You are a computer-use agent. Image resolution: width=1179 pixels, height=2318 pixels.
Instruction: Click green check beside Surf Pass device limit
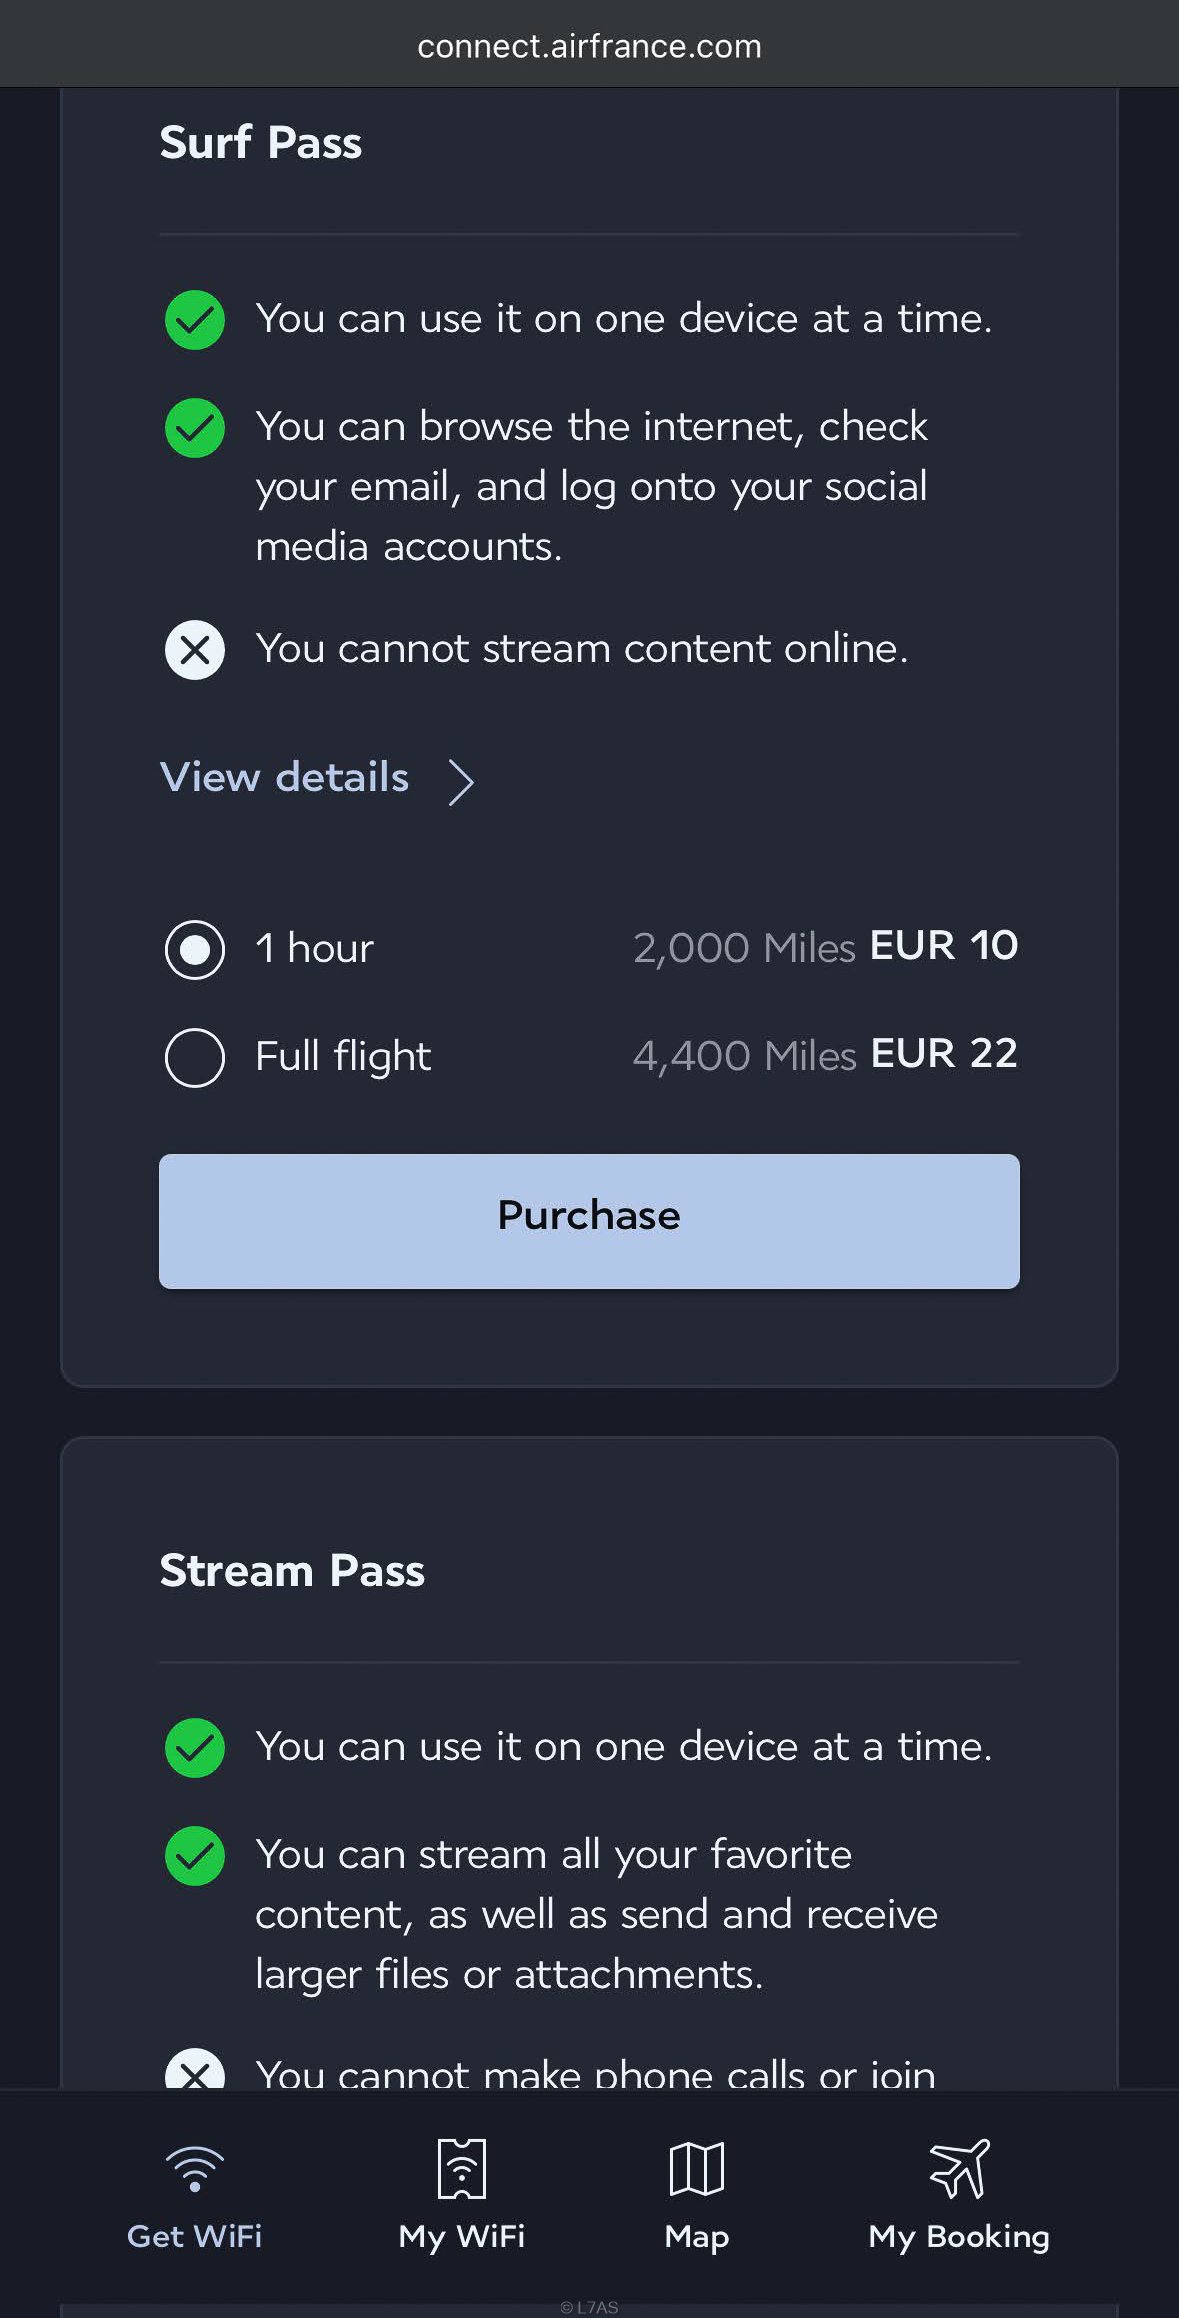click(x=195, y=320)
